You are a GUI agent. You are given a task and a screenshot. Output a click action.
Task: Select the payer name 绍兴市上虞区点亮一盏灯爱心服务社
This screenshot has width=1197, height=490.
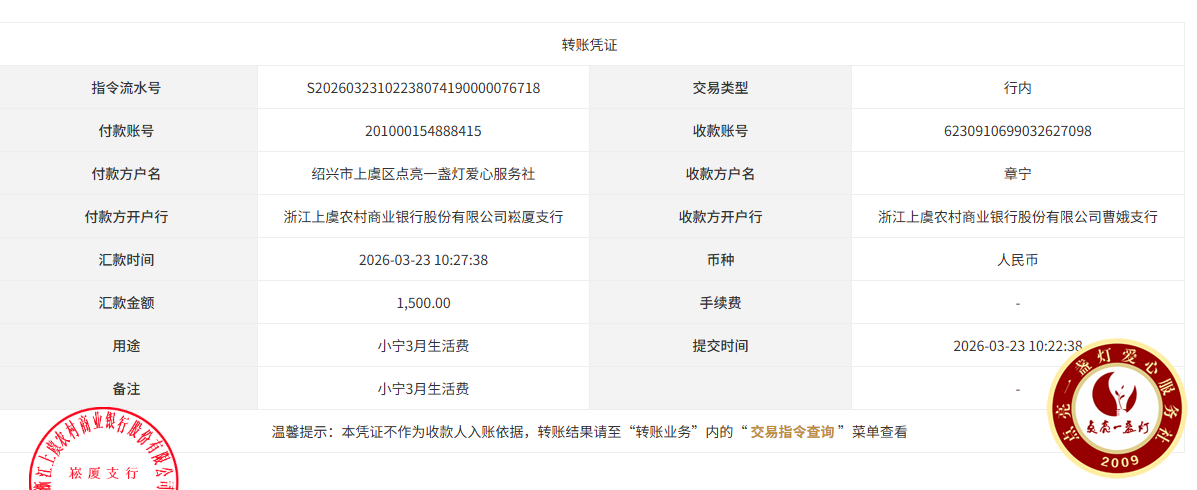pyautogui.click(x=423, y=174)
